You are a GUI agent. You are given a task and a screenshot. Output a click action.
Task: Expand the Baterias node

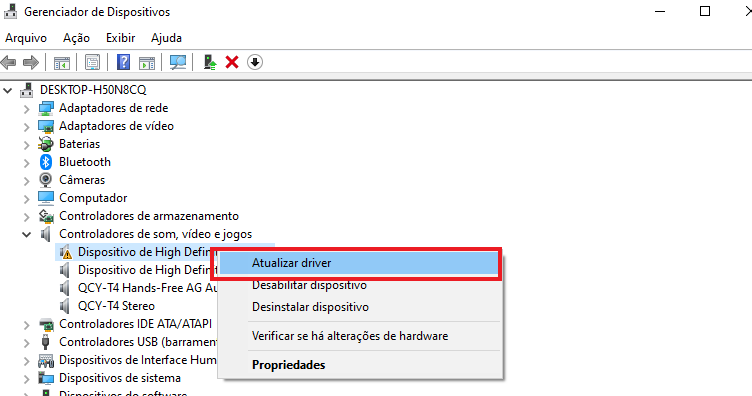pyautogui.click(x=26, y=145)
